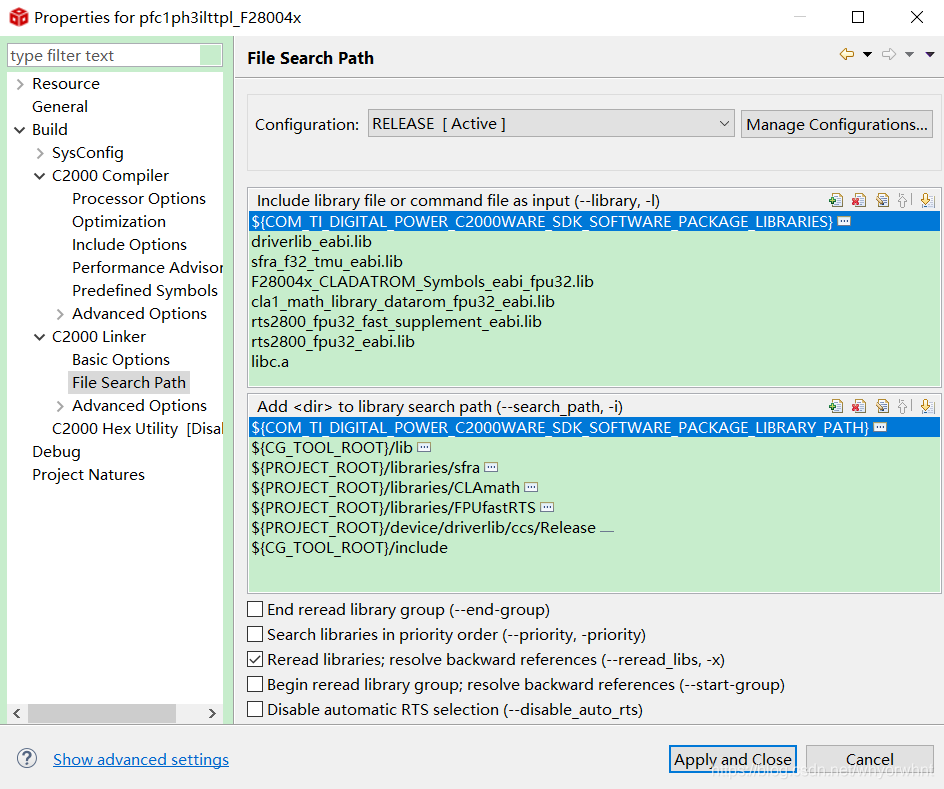Expand the SysConfig tree node
The width and height of the screenshot is (944, 789).
40,153
